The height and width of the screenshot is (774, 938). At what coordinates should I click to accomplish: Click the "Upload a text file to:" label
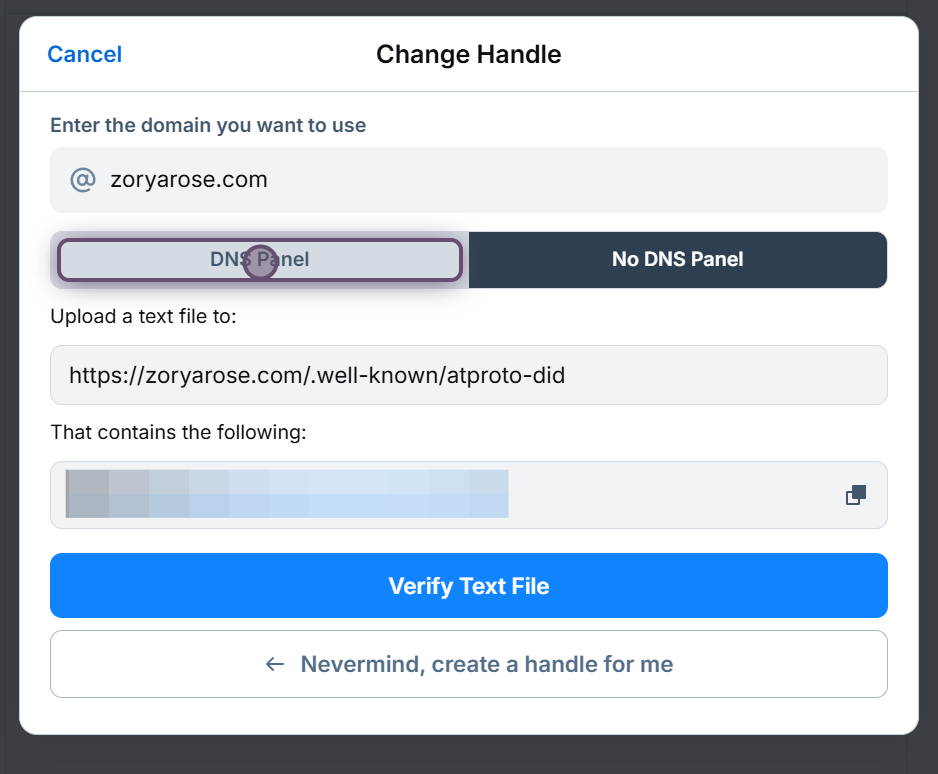(x=143, y=317)
